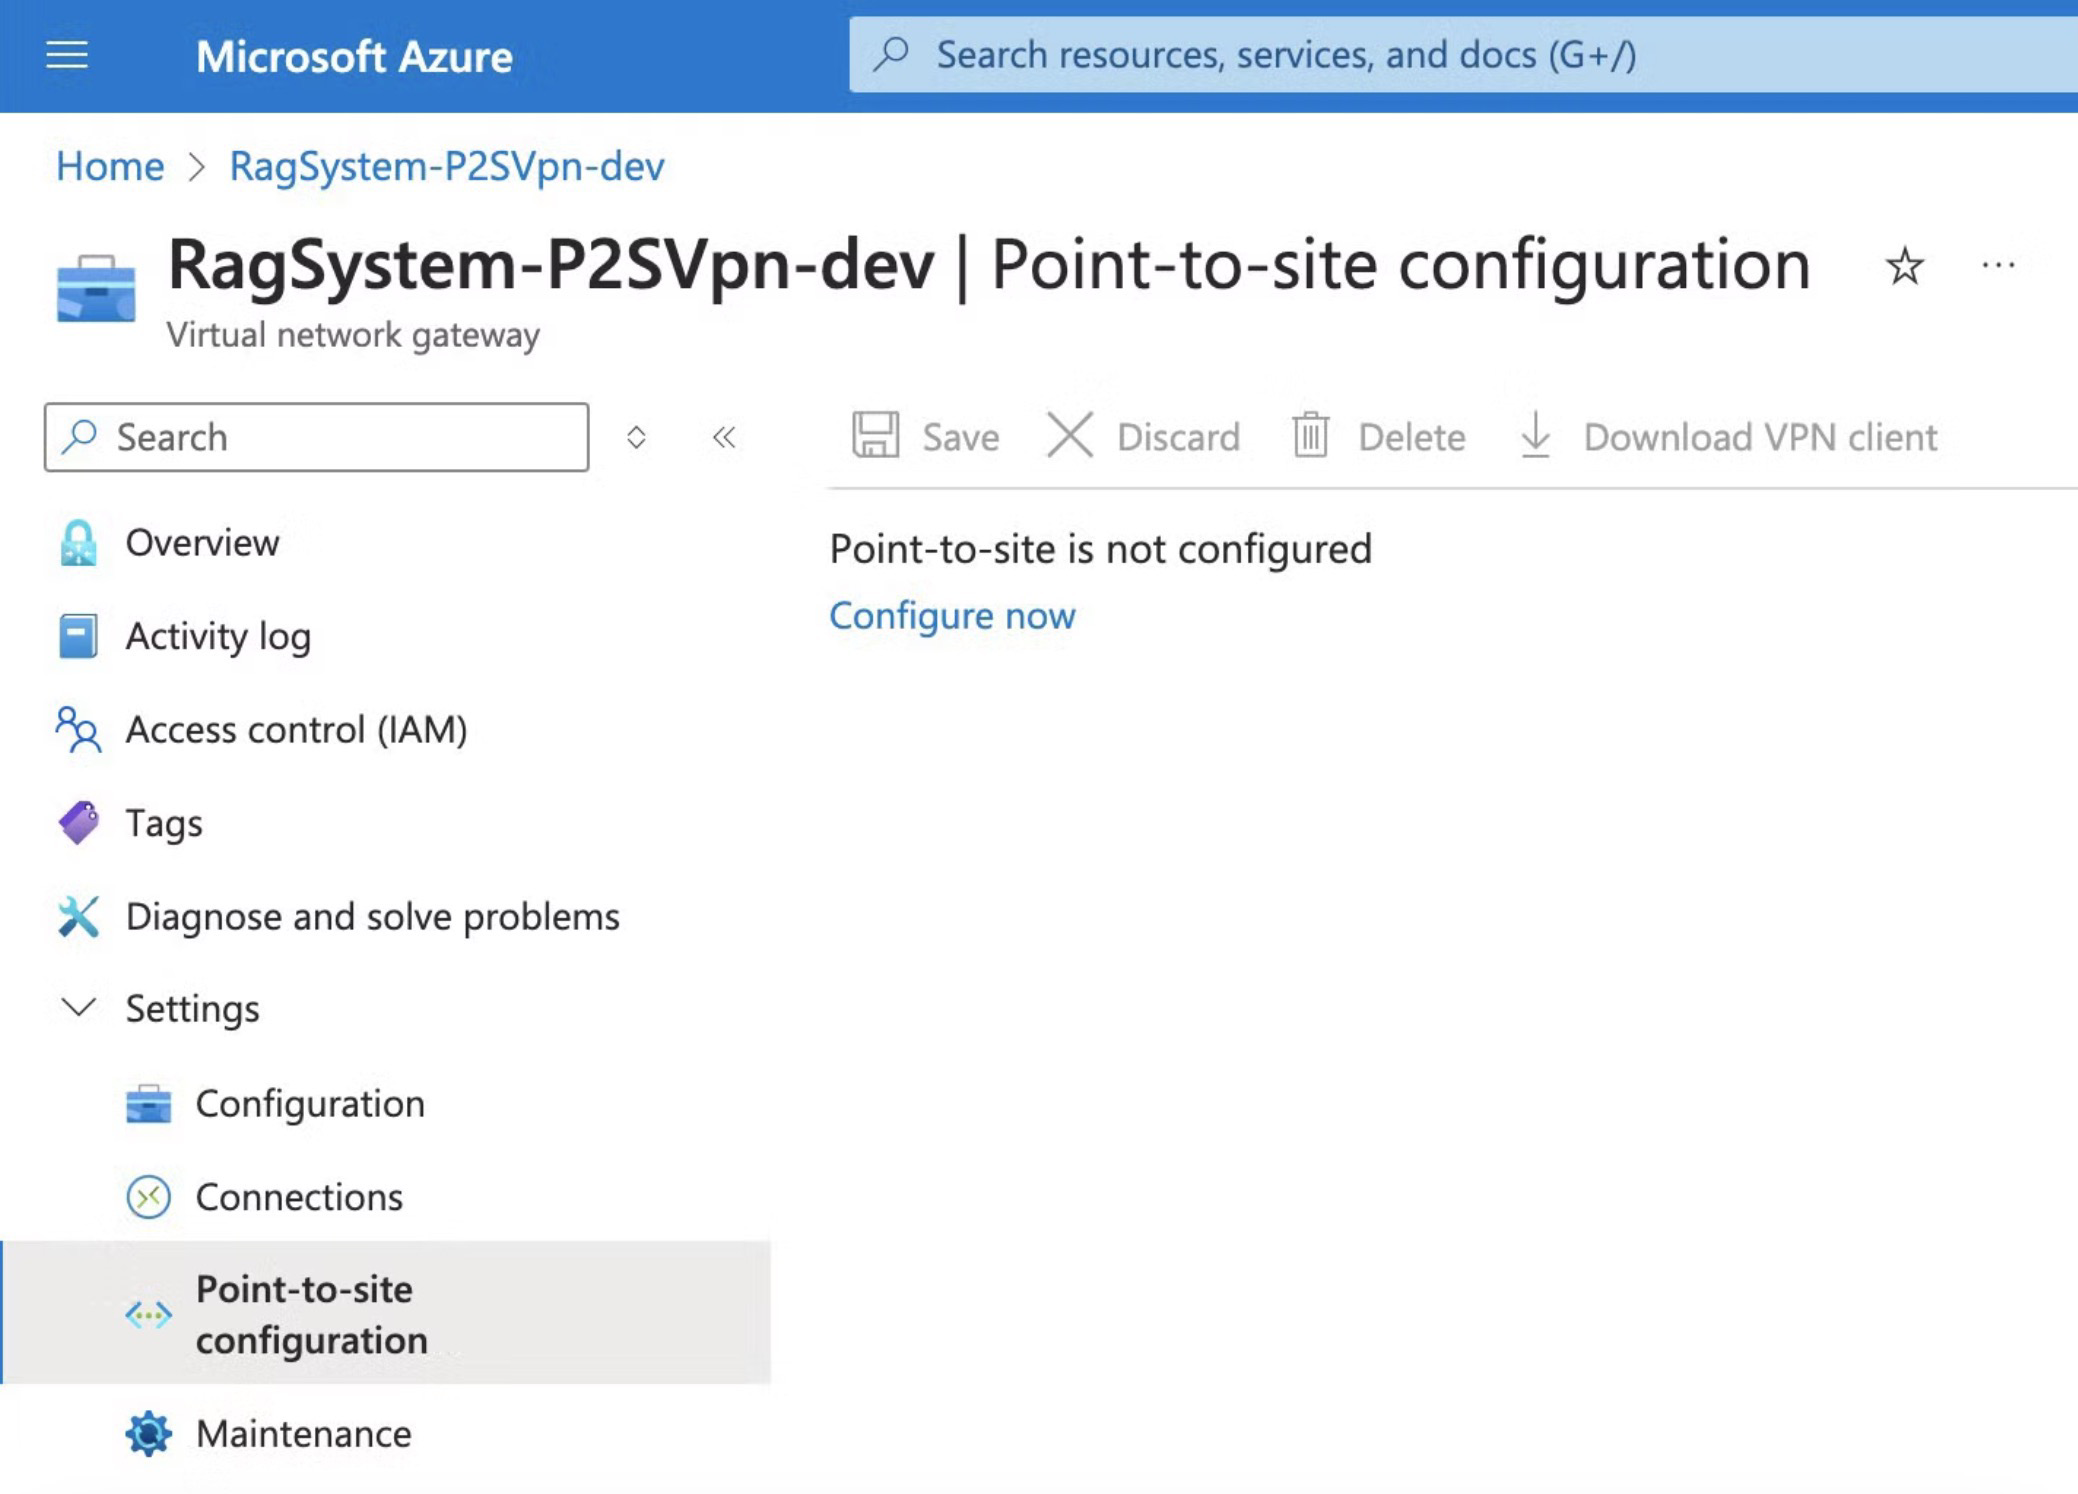Click the Save toolbar icon
The image size is (2078, 1494).
pyautogui.click(x=875, y=436)
